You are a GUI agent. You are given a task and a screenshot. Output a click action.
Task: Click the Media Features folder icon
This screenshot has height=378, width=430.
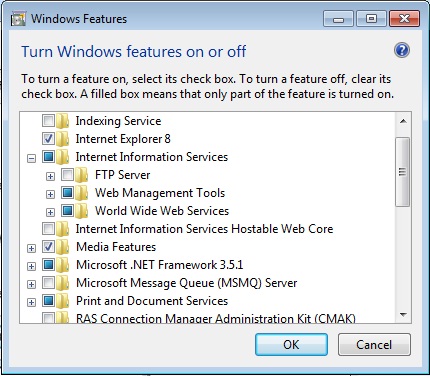coord(63,247)
